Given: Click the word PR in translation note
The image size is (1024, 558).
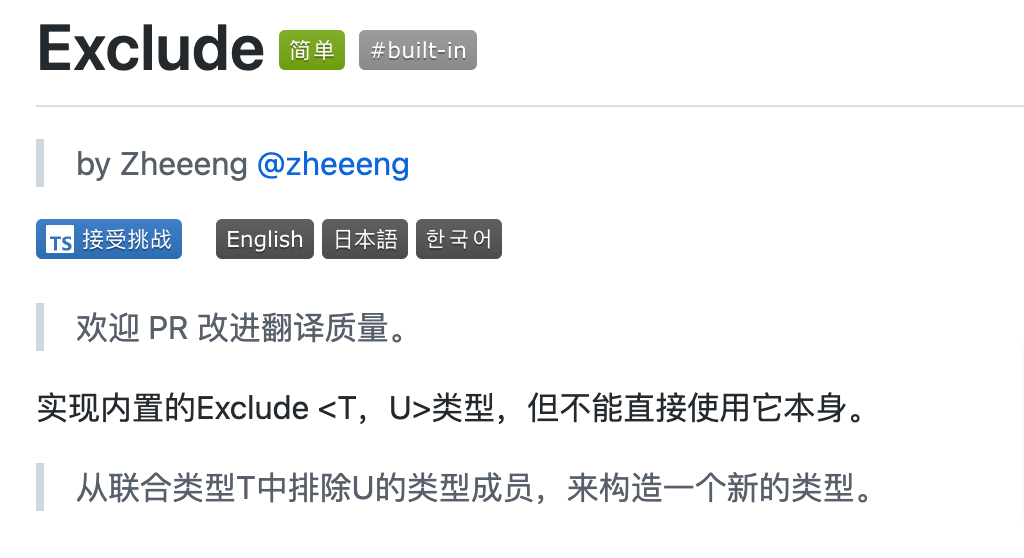Looking at the screenshot, I should click(x=168, y=328).
